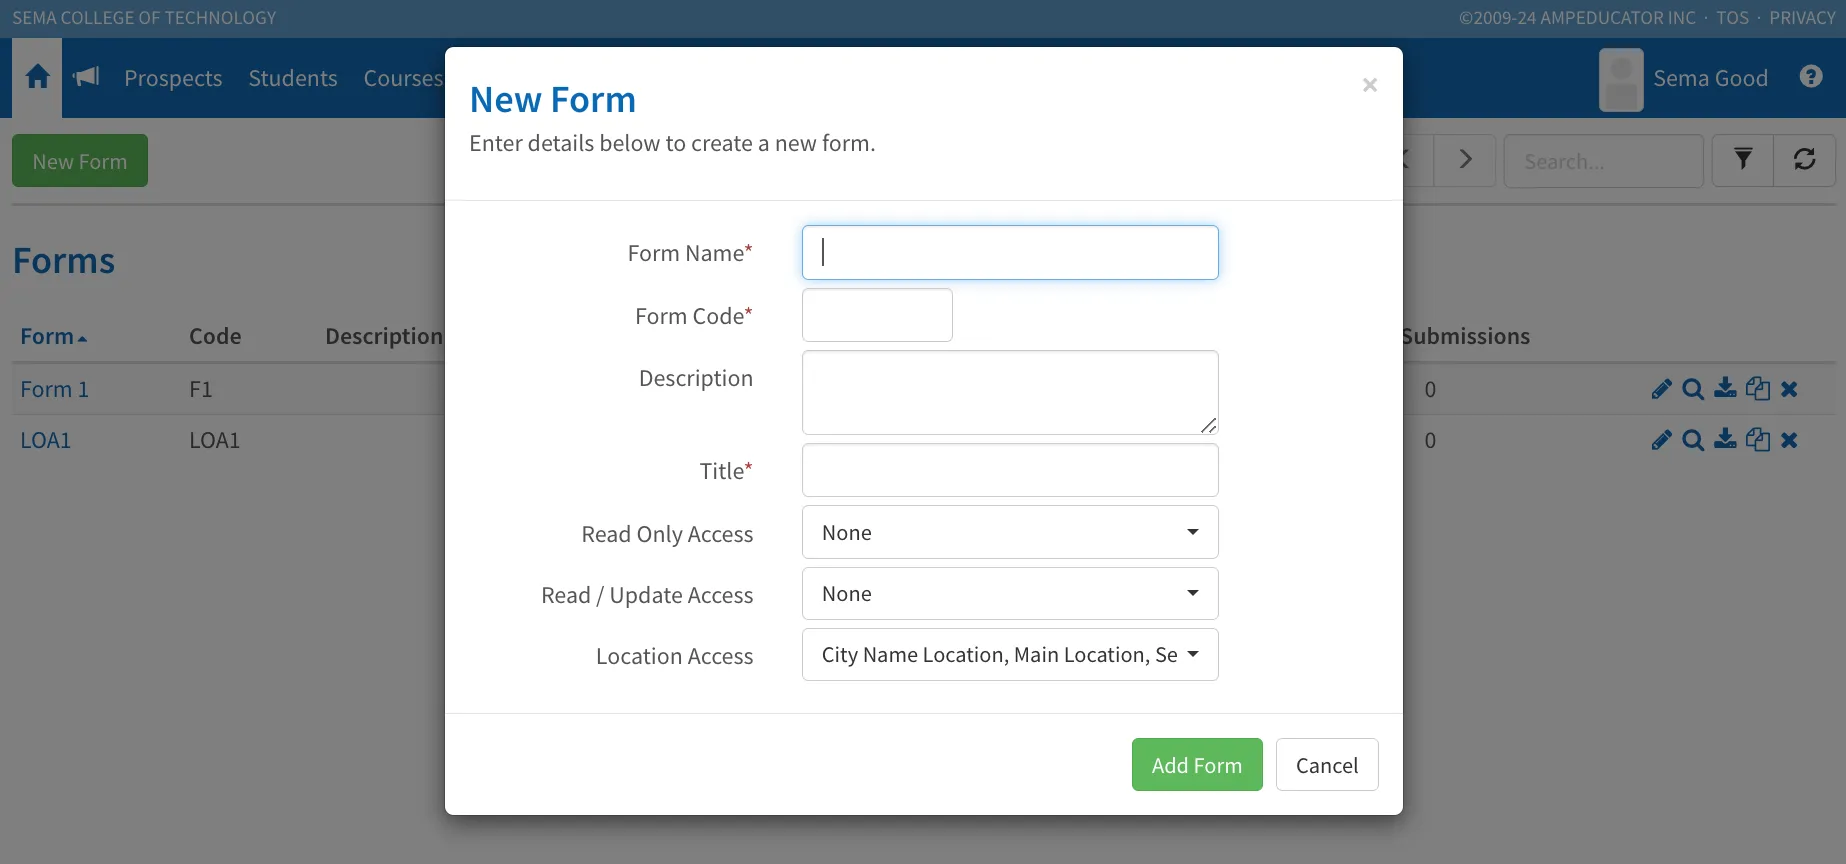Open the TOS link

1733,18
